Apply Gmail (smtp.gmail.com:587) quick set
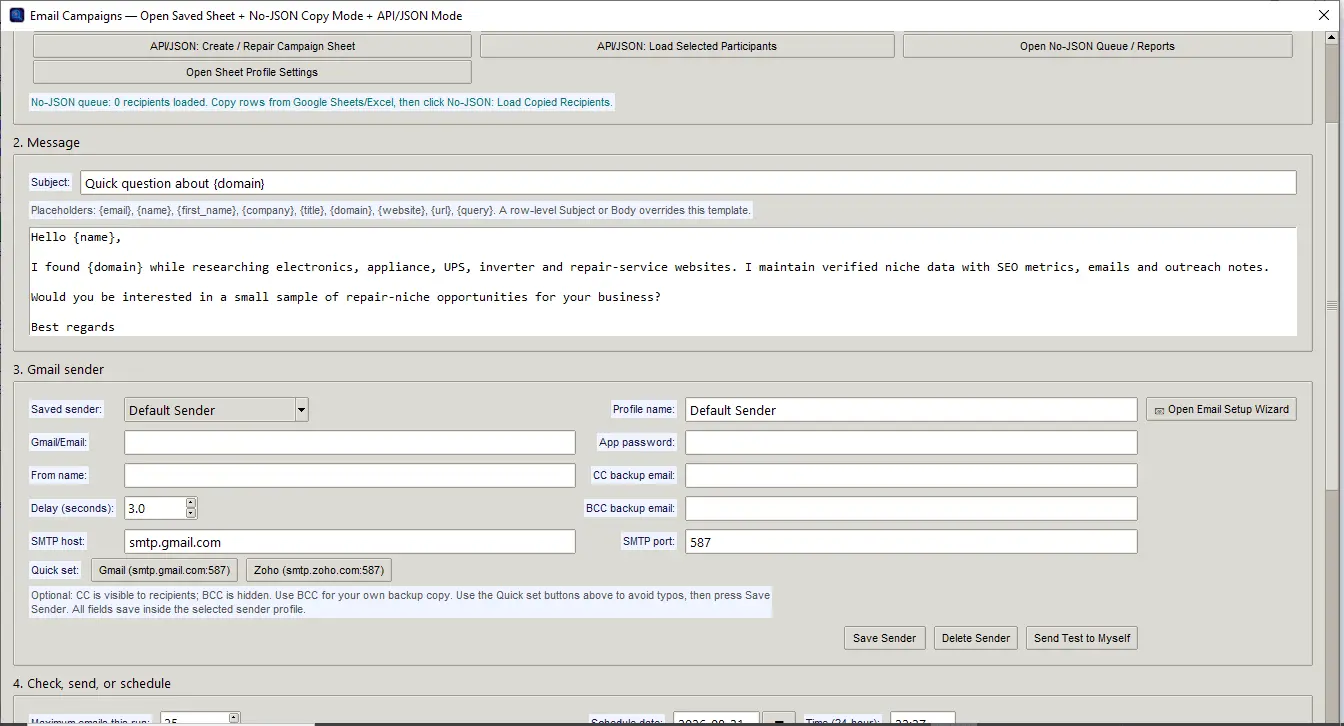 tap(164, 570)
